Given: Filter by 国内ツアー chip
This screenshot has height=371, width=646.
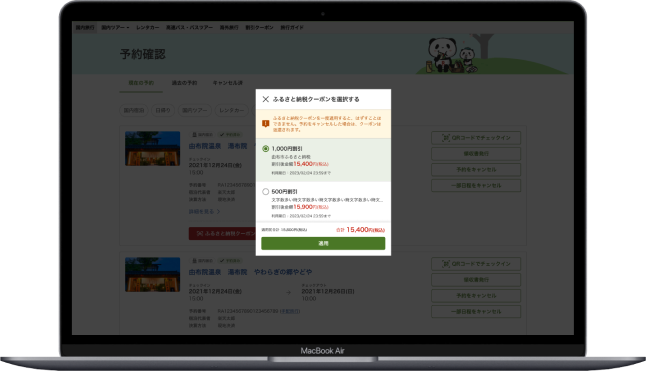Looking at the screenshot, I should (x=195, y=110).
